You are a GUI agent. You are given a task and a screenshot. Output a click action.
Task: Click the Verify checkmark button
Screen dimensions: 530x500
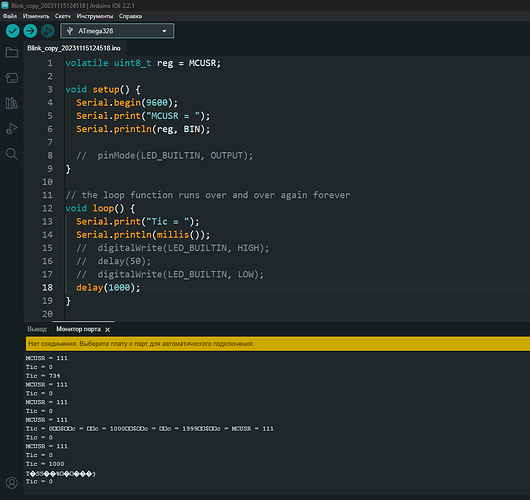(13, 31)
